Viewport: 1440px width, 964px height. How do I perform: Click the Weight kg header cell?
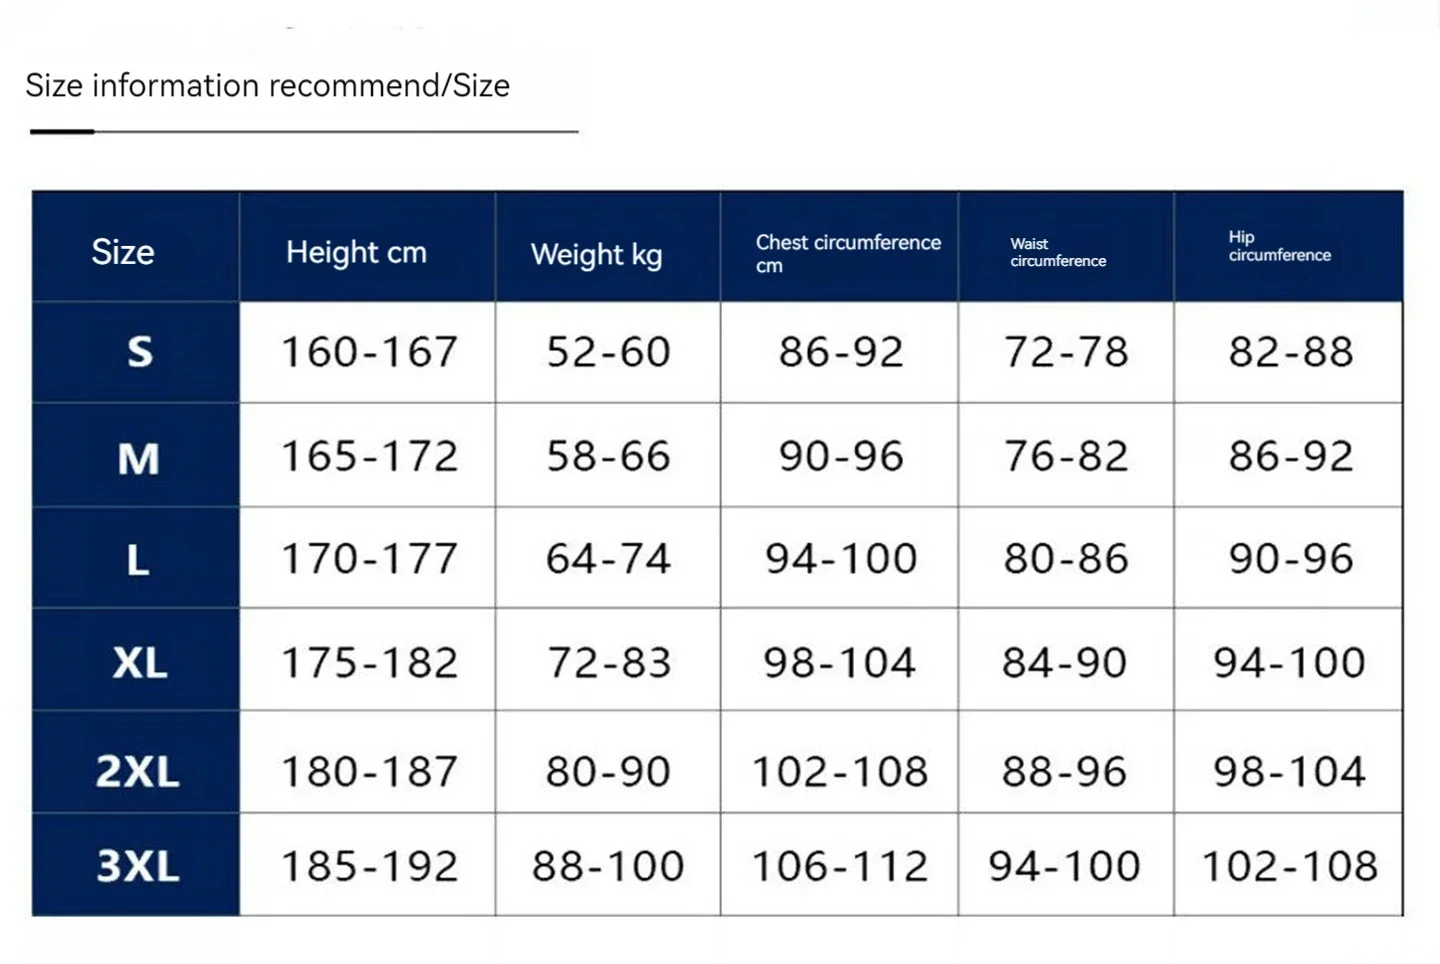[608, 247]
